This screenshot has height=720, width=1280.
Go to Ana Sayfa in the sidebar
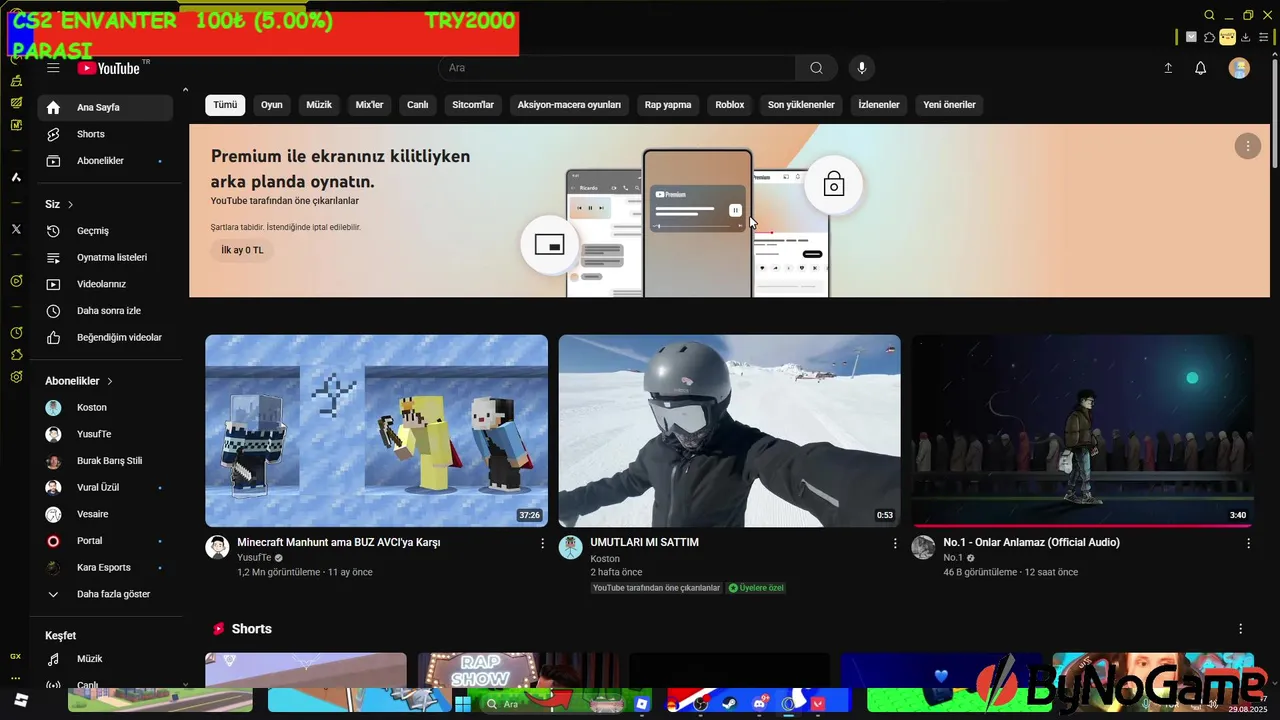105,107
